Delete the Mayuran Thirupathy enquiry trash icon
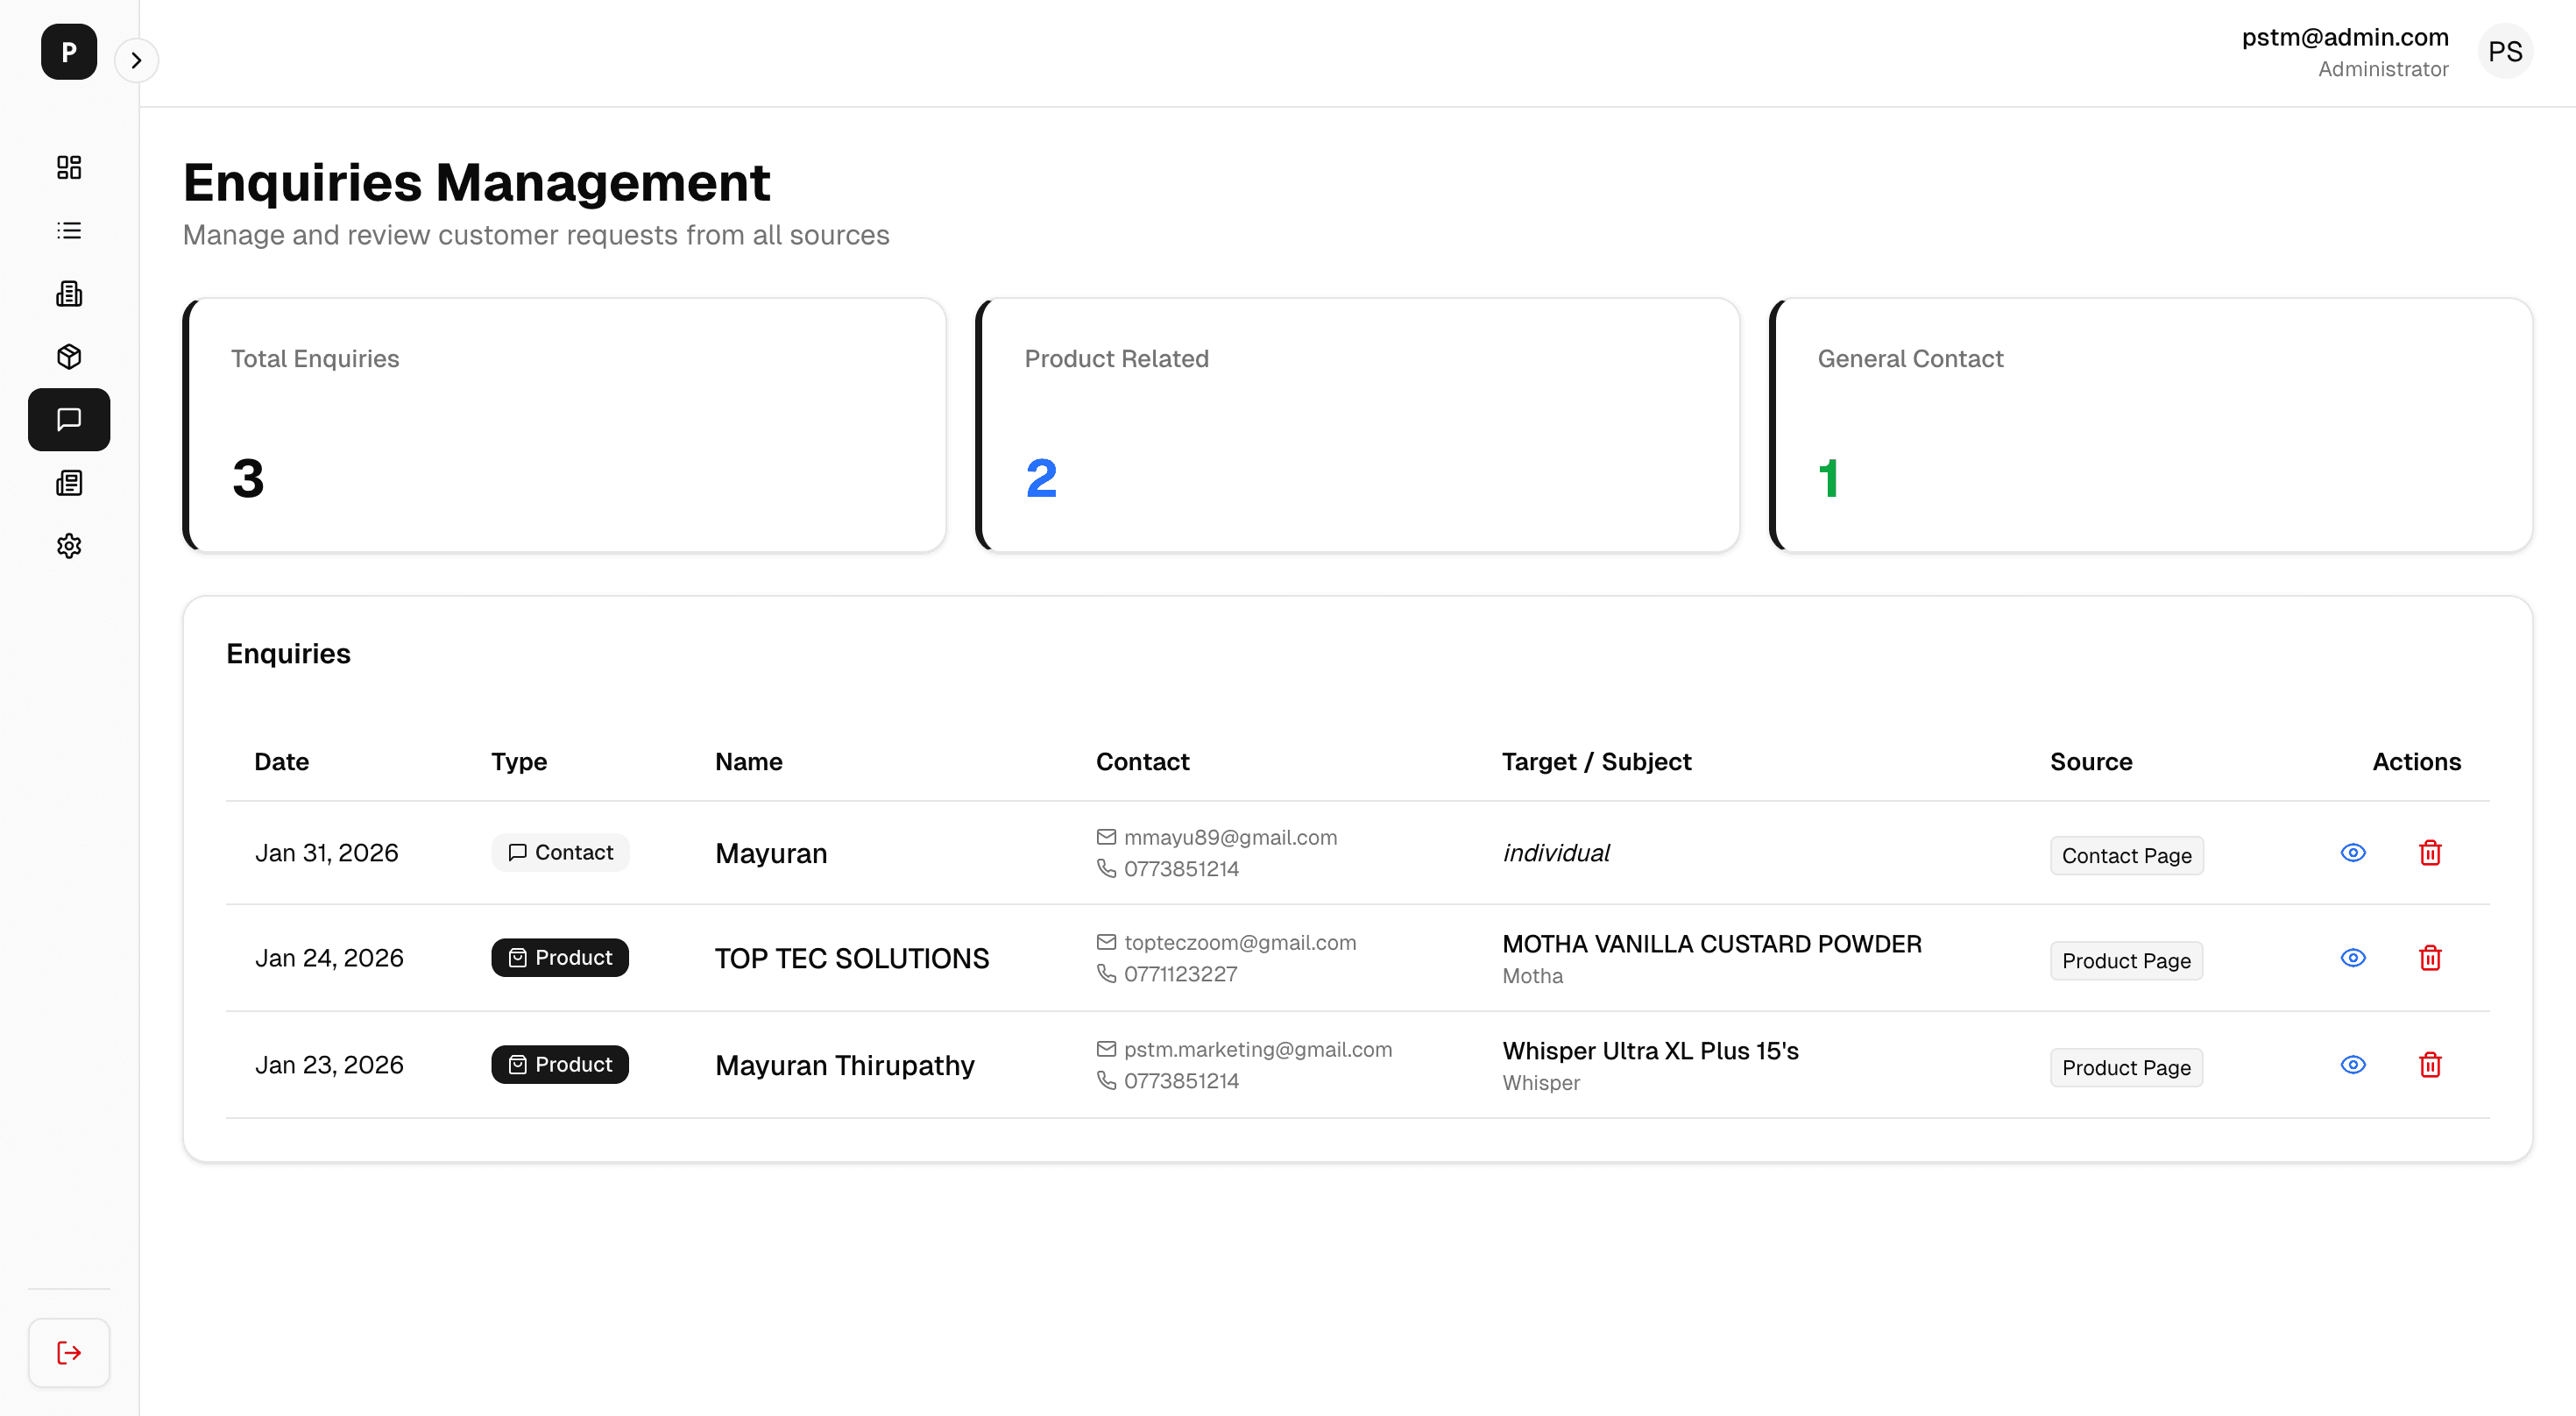 (2430, 1065)
